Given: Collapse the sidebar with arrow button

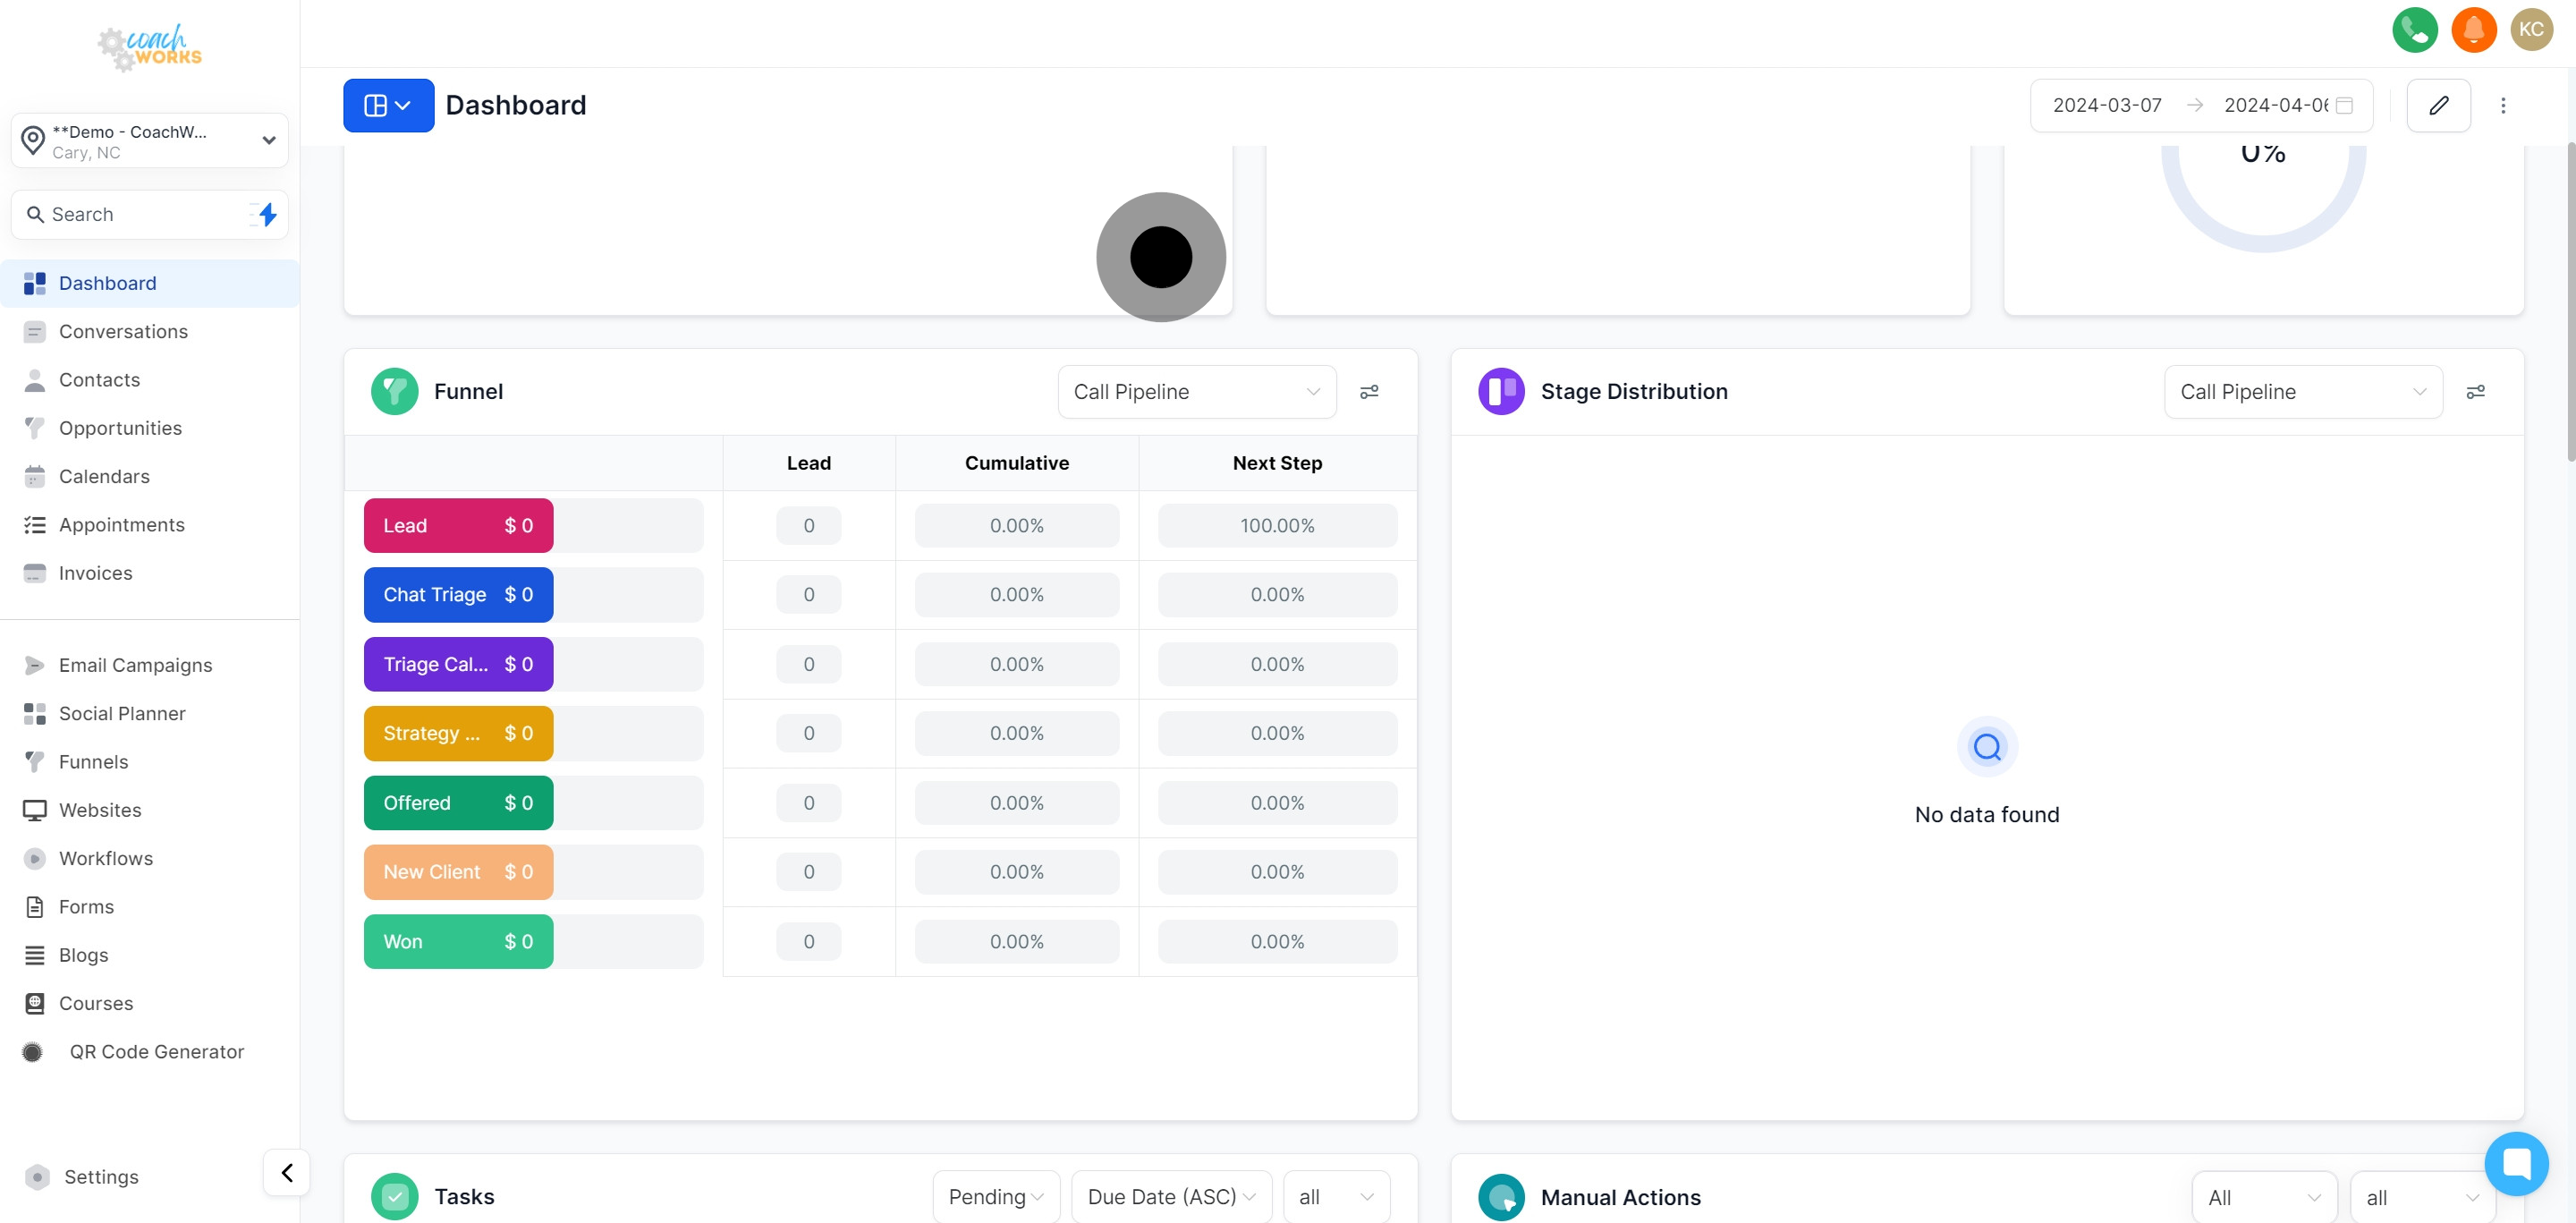Looking at the screenshot, I should [x=287, y=1172].
